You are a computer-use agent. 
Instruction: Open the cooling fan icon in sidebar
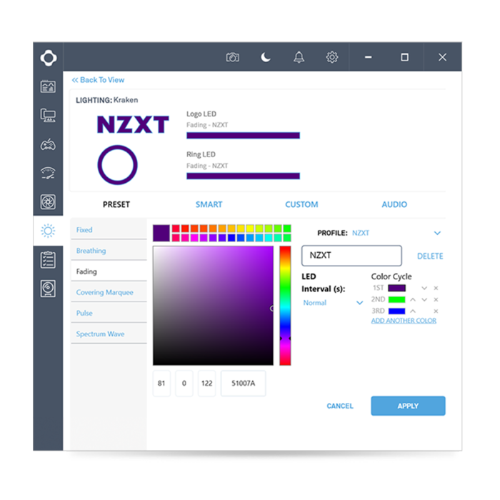pyautogui.click(x=48, y=202)
